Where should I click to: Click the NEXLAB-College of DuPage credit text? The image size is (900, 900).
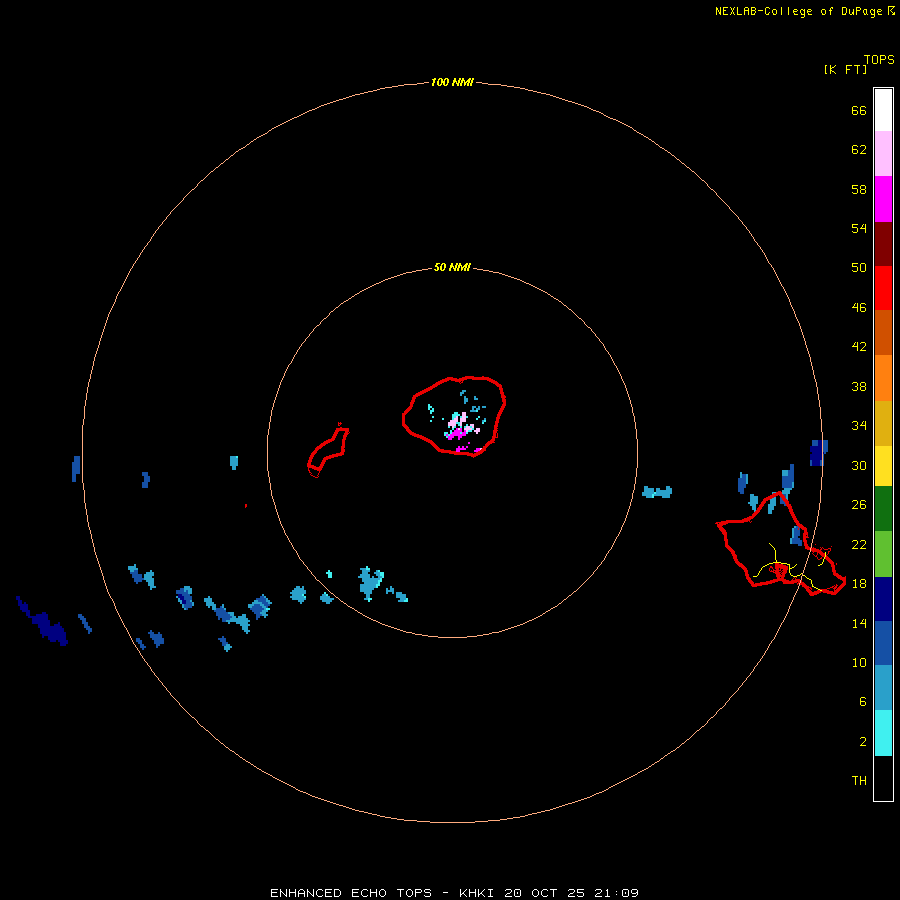798,11
